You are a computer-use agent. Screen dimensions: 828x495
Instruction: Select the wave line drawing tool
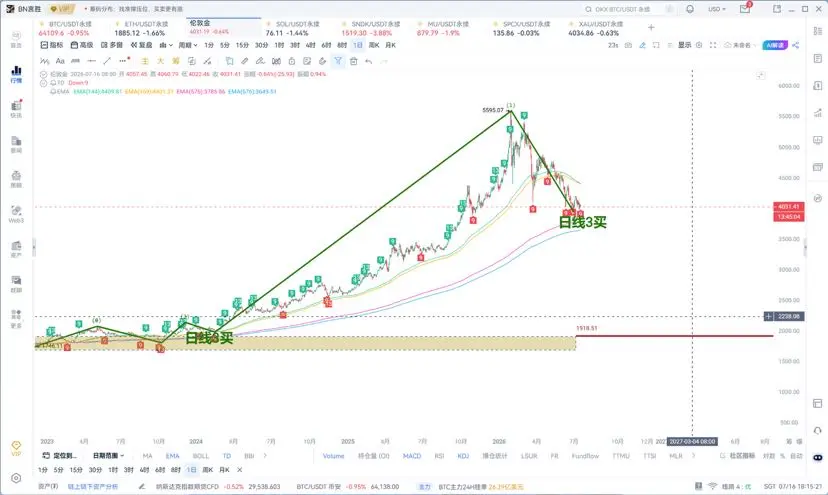point(45,61)
